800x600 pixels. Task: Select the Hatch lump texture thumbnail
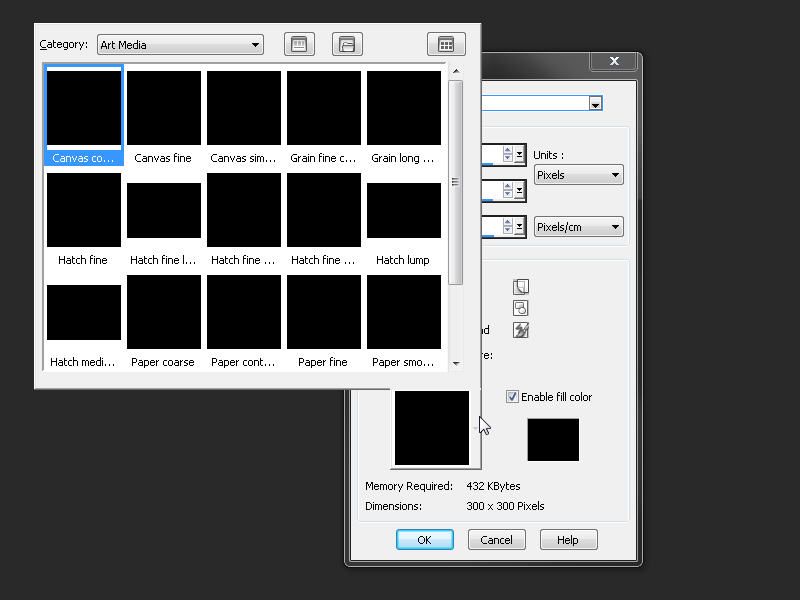pyautogui.click(x=403, y=210)
